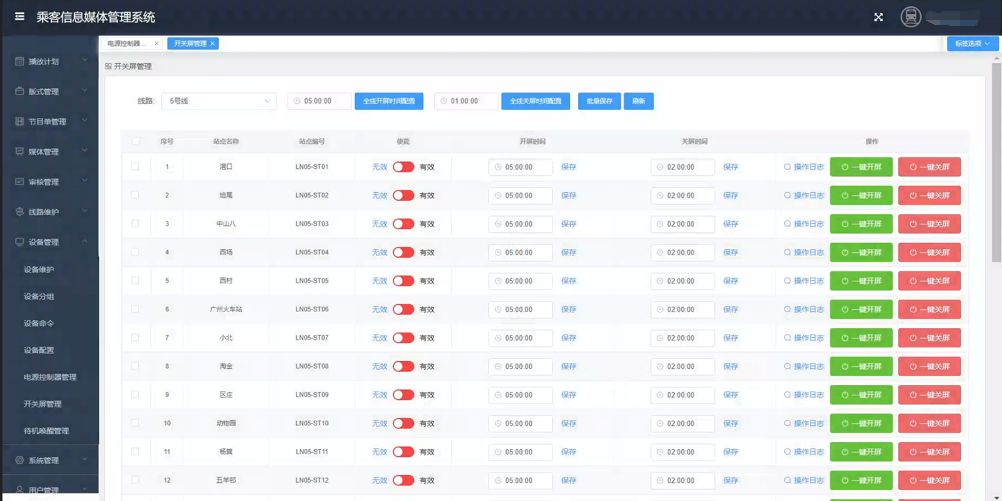Open the train avatar user icon
The height and width of the screenshot is (501, 1002).
[910, 17]
